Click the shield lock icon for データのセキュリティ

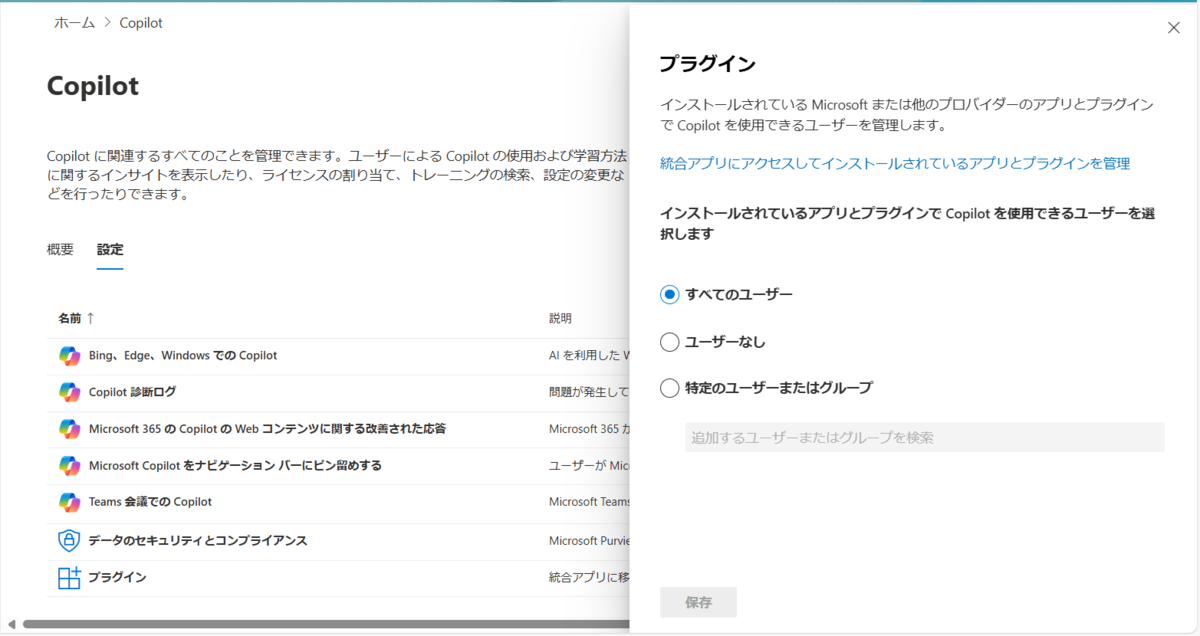[x=69, y=540]
